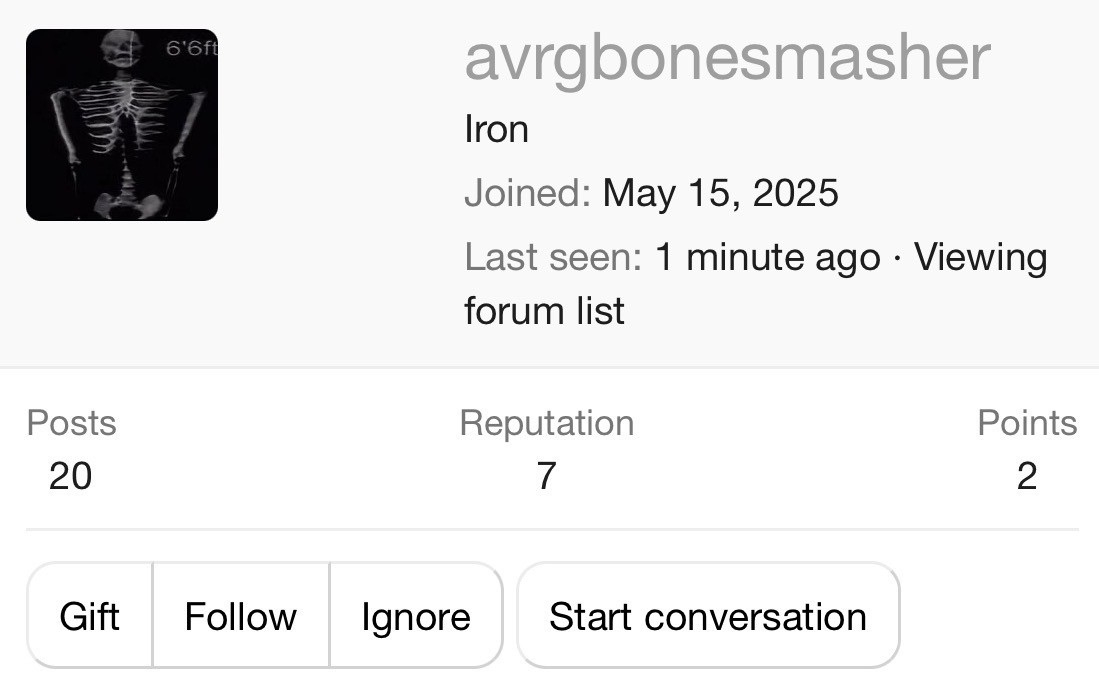Screen dimensions: 1099x699
Task: Open the skeleton avatar image
Action: click(121, 125)
